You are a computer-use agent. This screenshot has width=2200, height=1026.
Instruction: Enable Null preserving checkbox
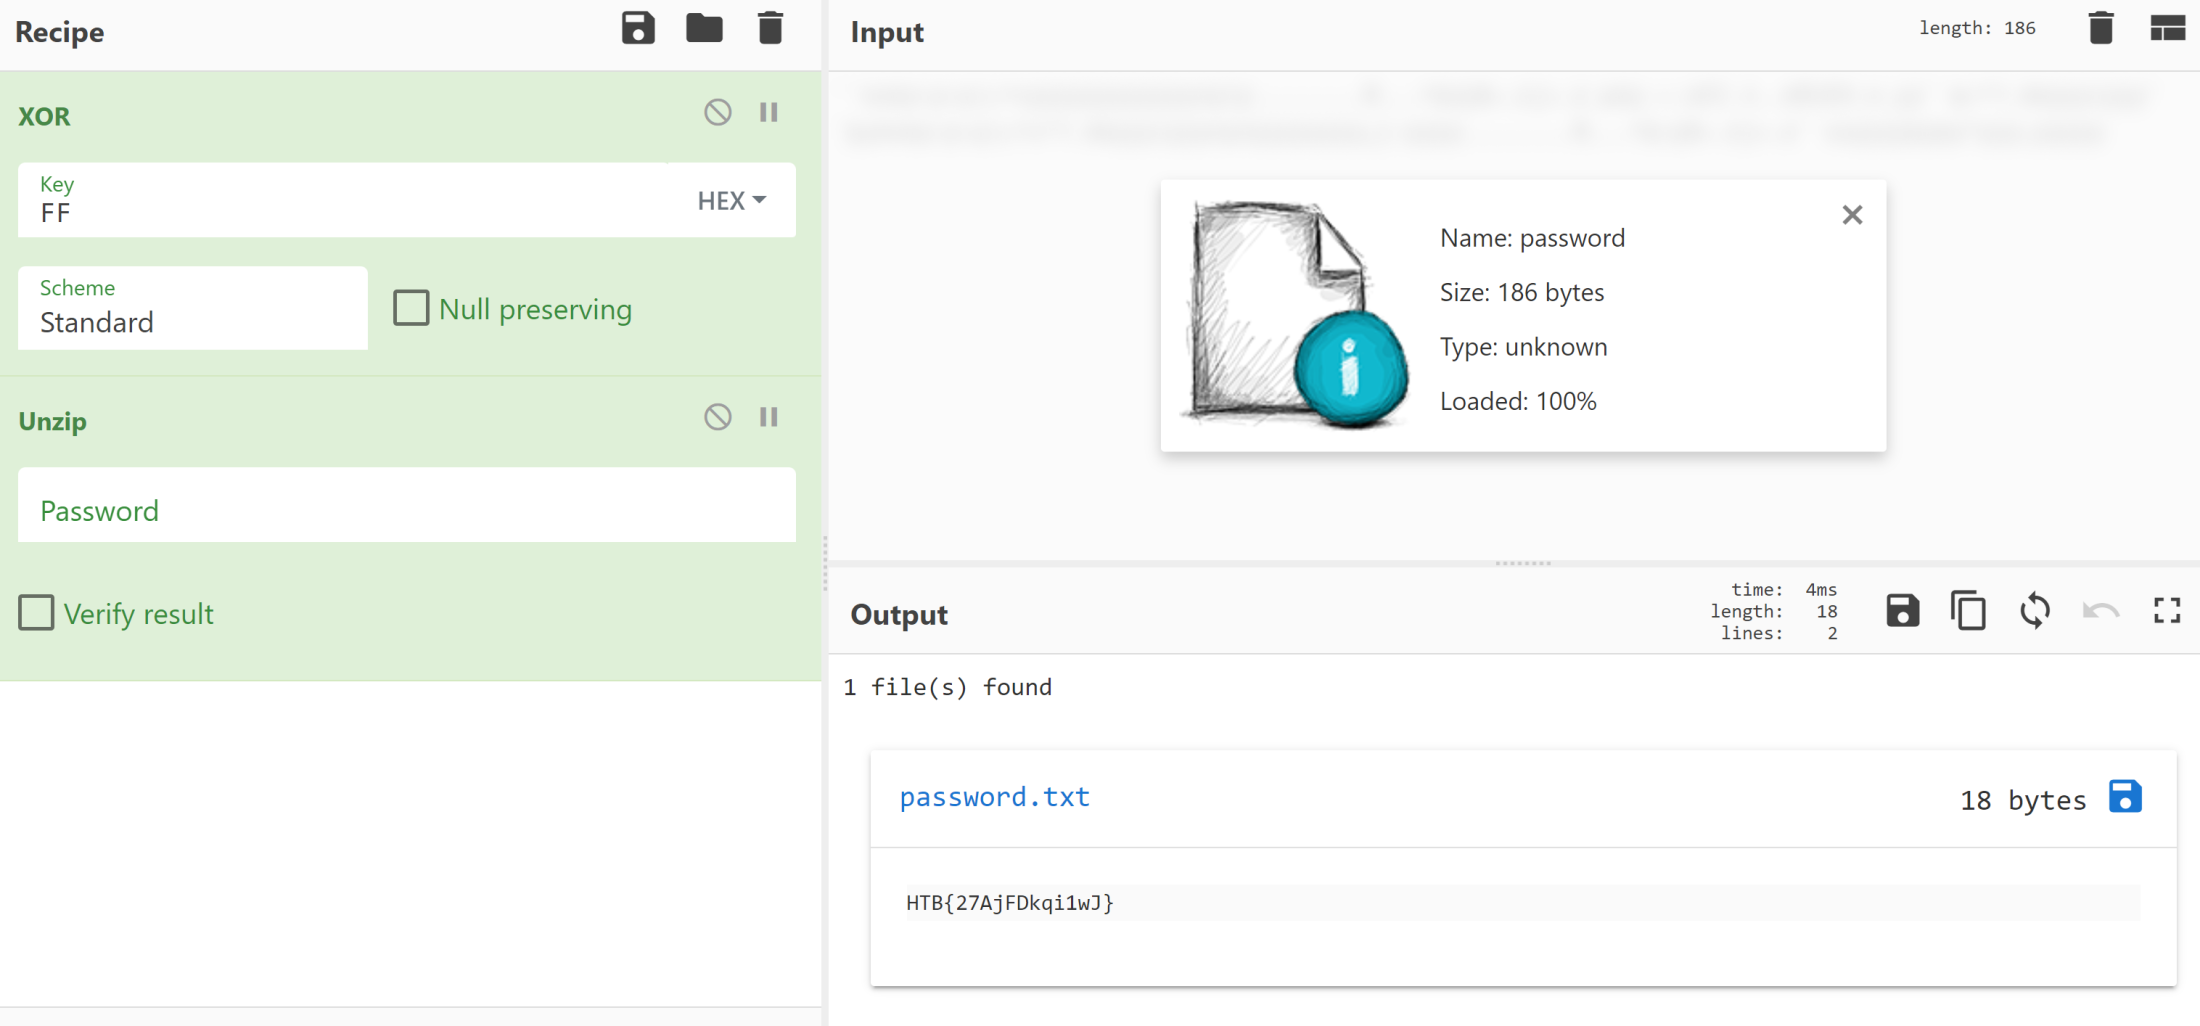411,309
